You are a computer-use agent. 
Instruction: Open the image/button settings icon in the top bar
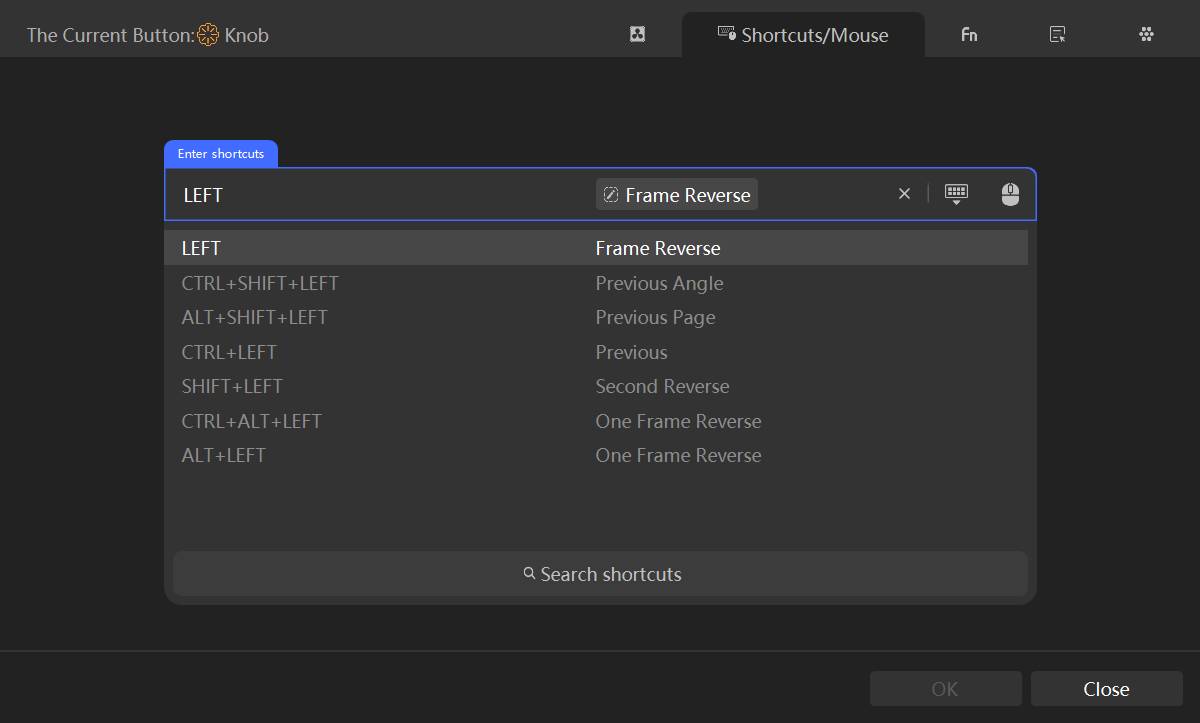(637, 33)
